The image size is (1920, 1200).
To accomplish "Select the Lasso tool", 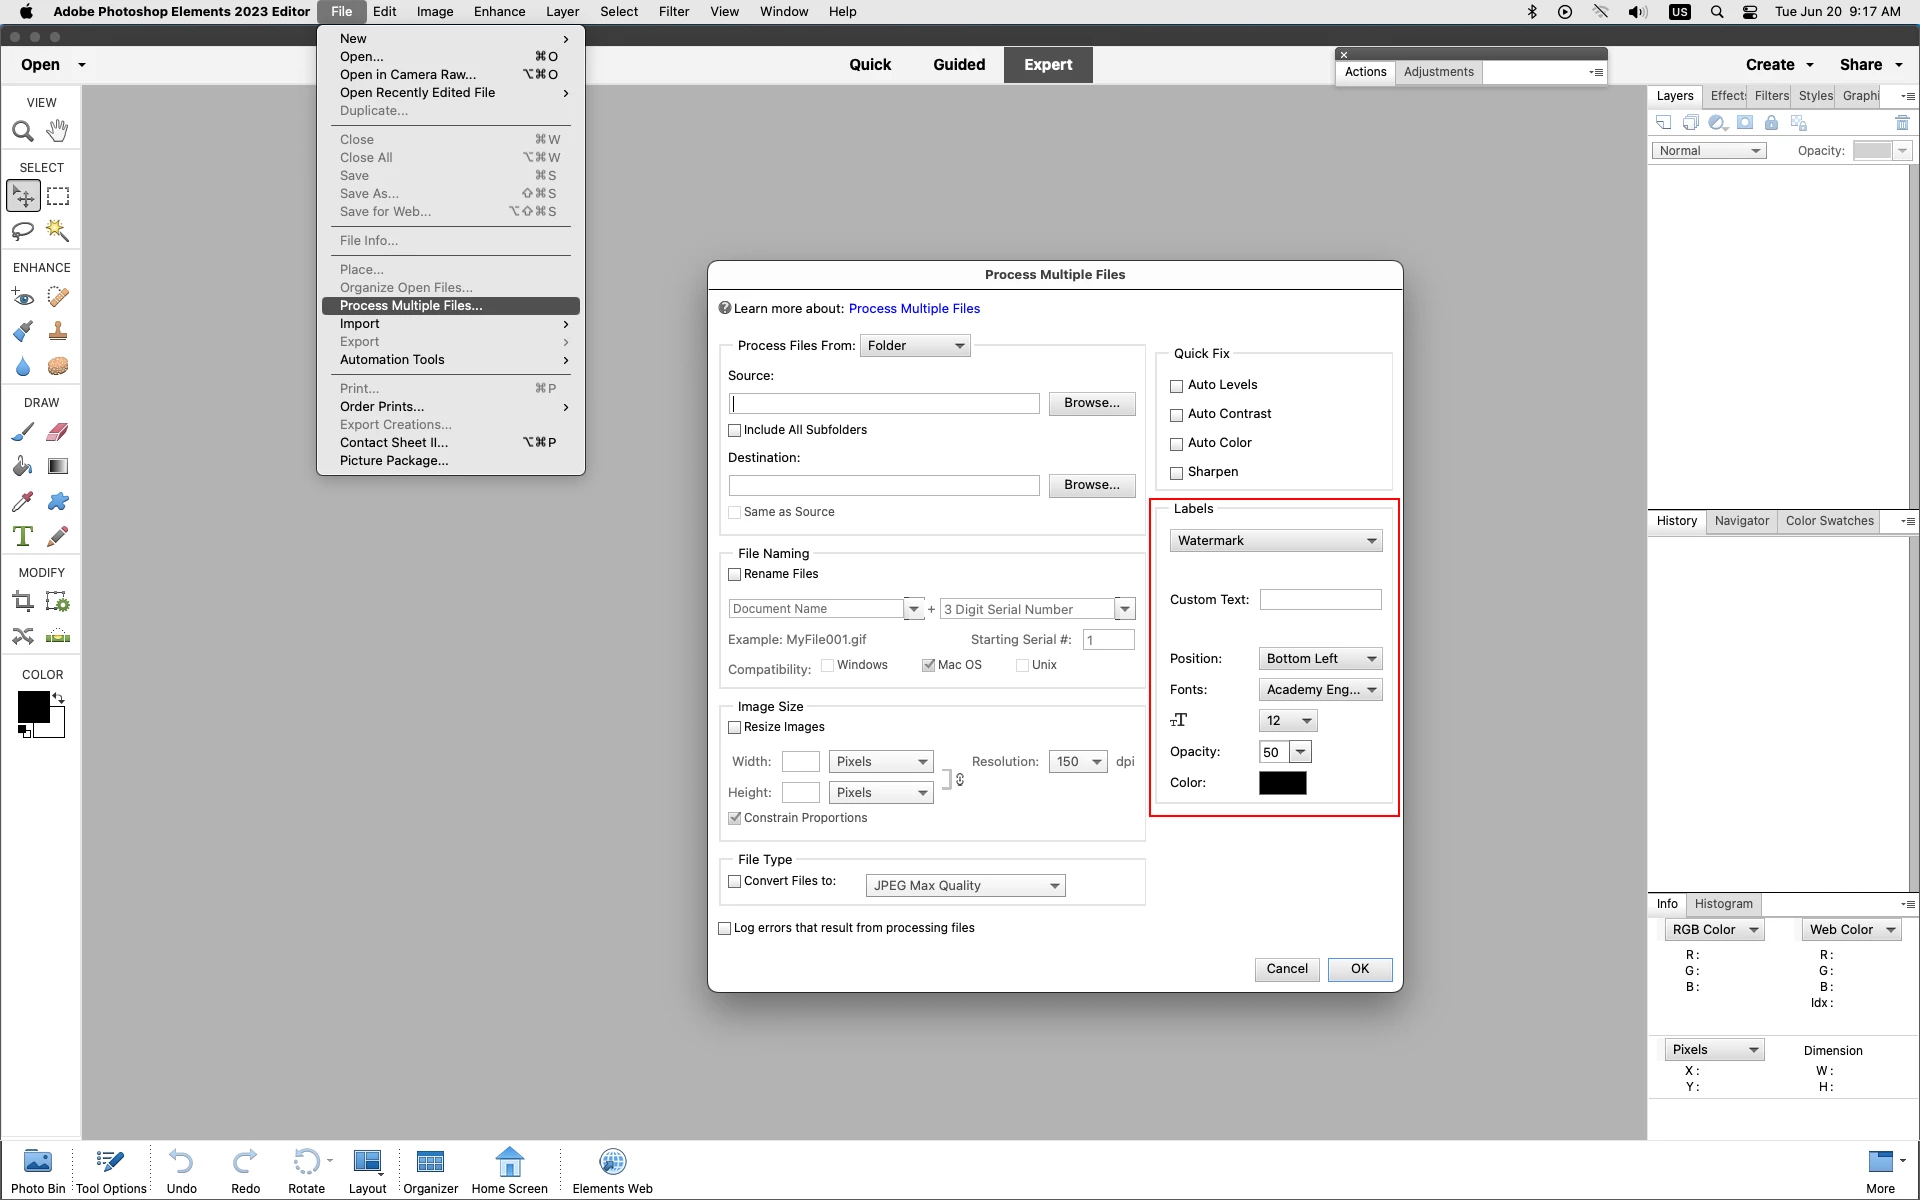I will coord(23,231).
